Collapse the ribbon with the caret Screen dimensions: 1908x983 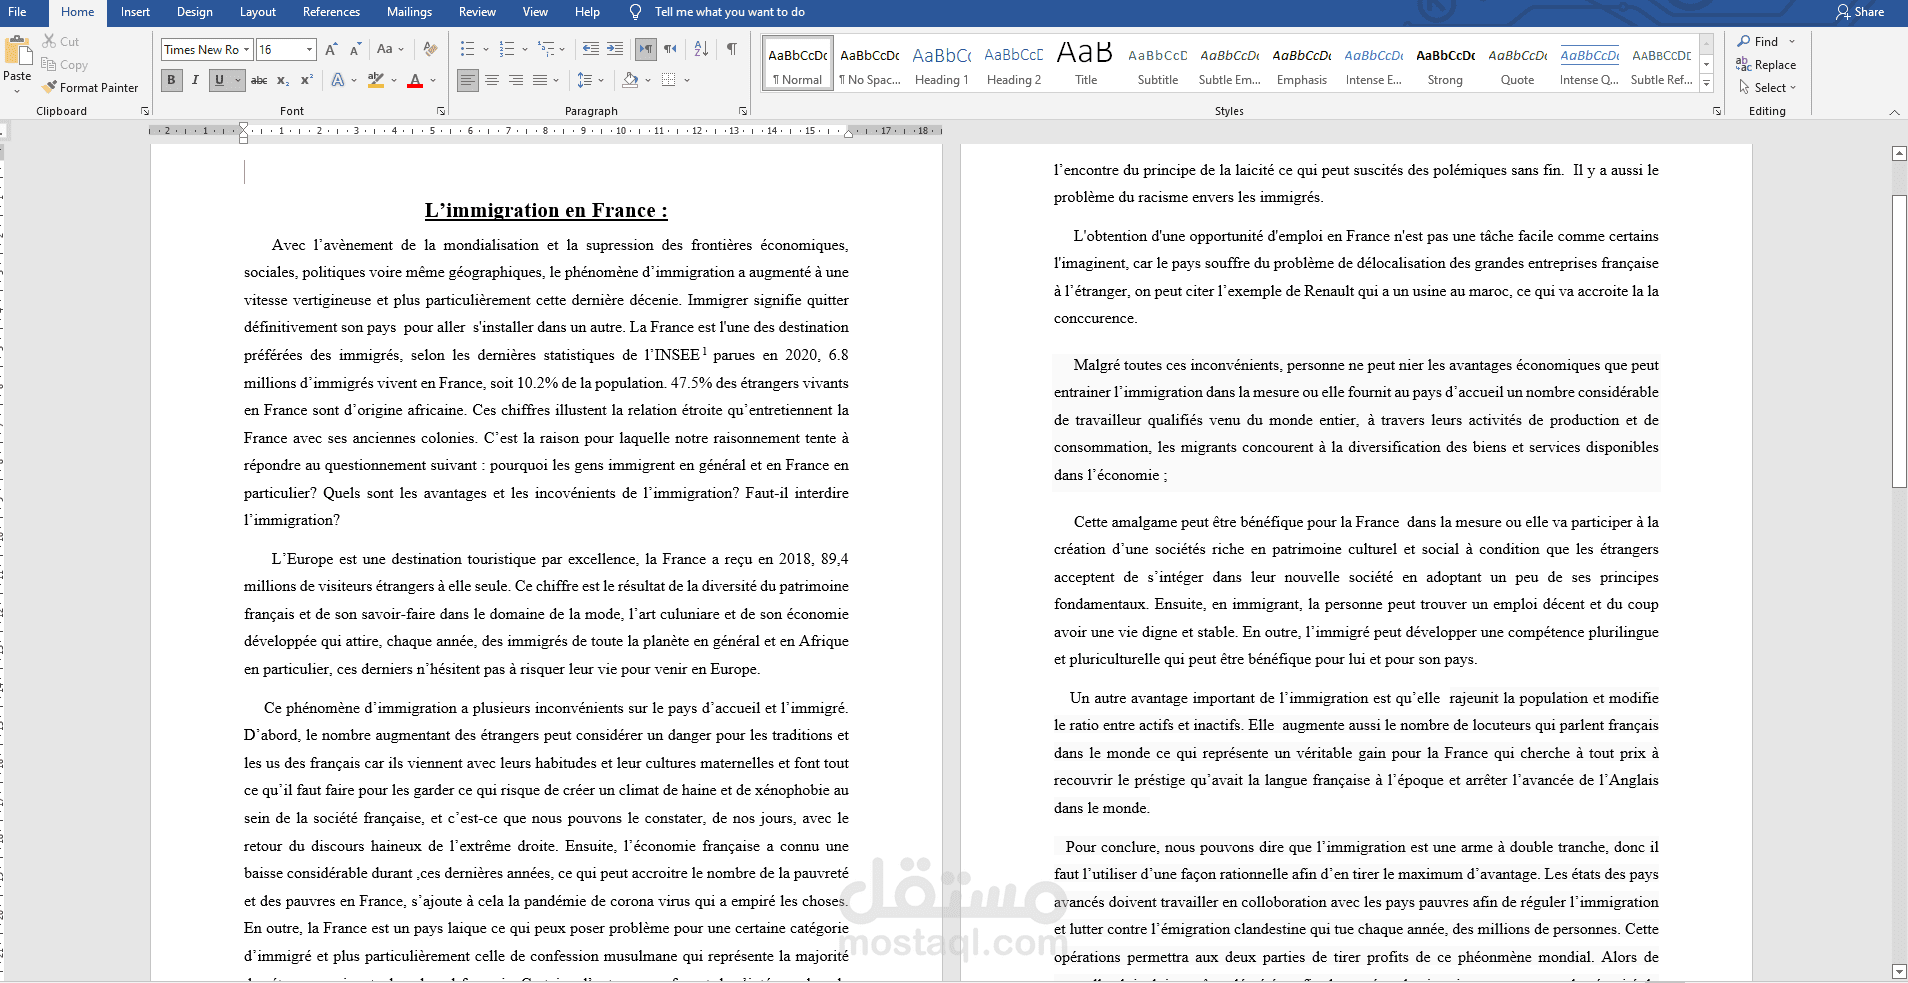pos(1894,112)
